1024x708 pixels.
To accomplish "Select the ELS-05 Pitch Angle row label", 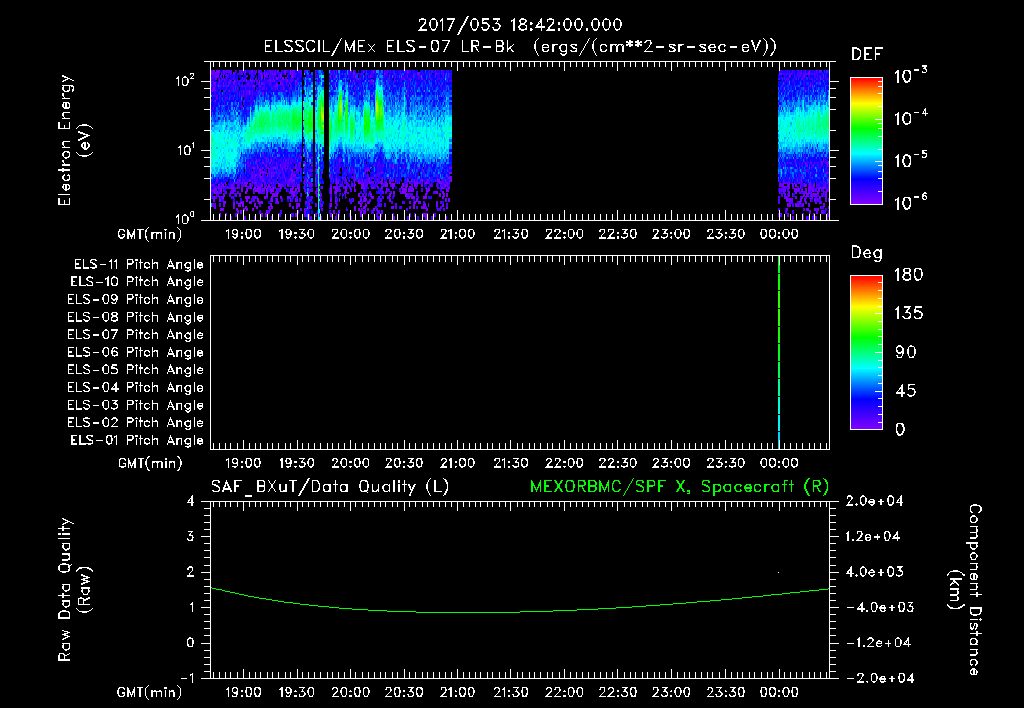I will 136,370.
